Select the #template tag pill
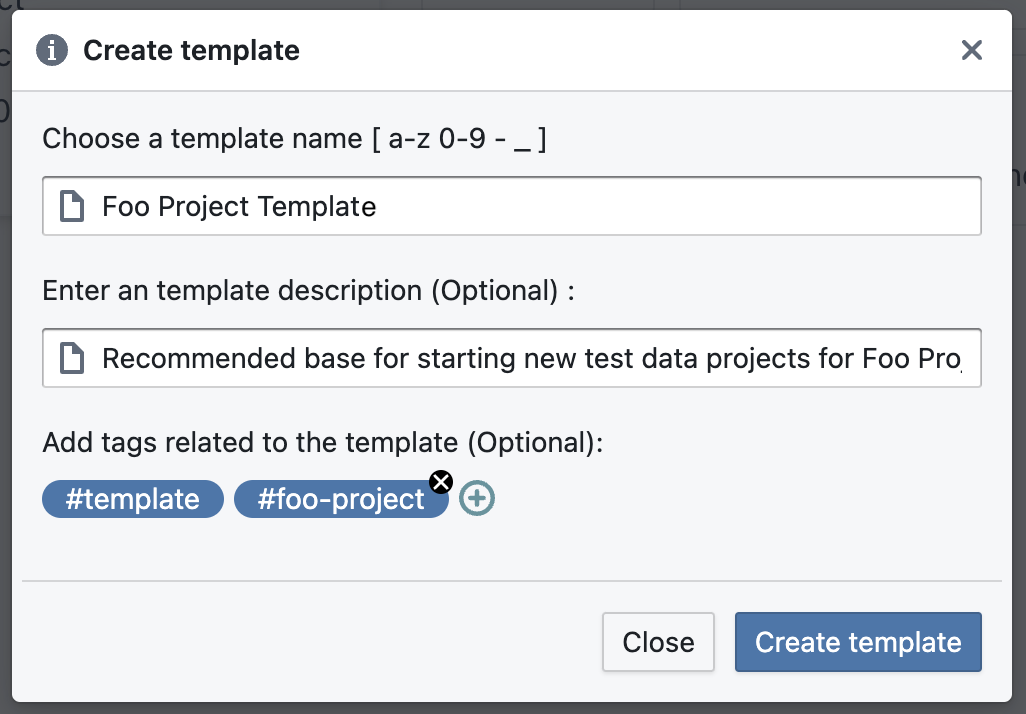Image resolution: width=1026 pixels, height=714 pixels. tap(133, 499)
